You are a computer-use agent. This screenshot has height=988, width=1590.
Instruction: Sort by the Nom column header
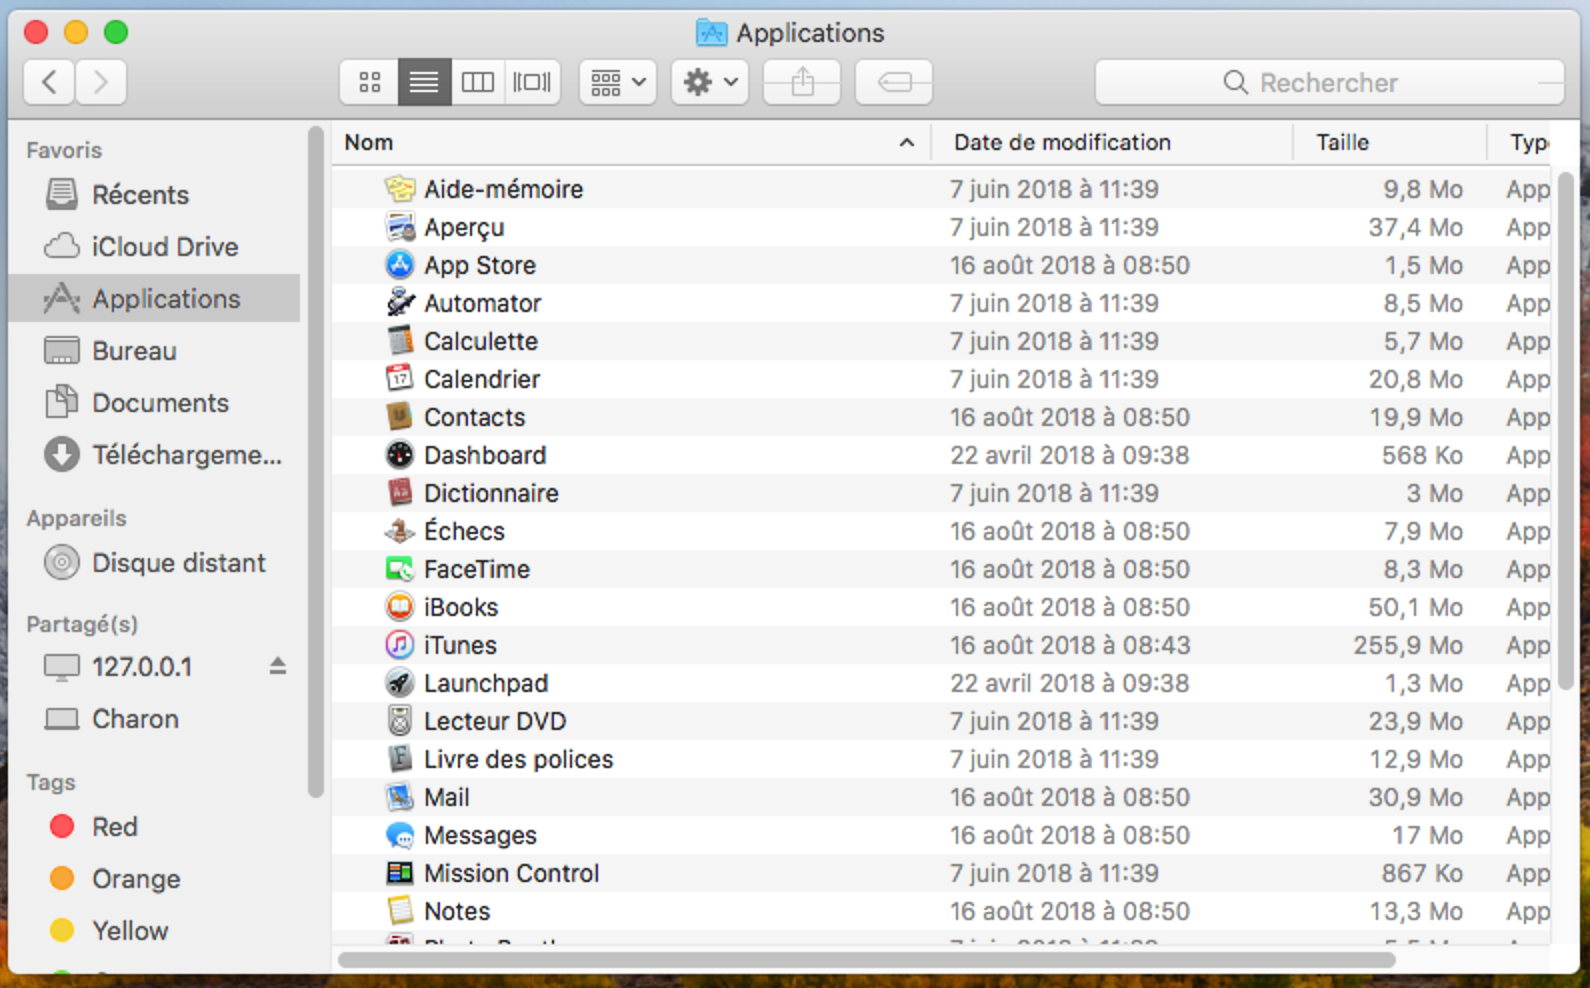coord(631,143)
